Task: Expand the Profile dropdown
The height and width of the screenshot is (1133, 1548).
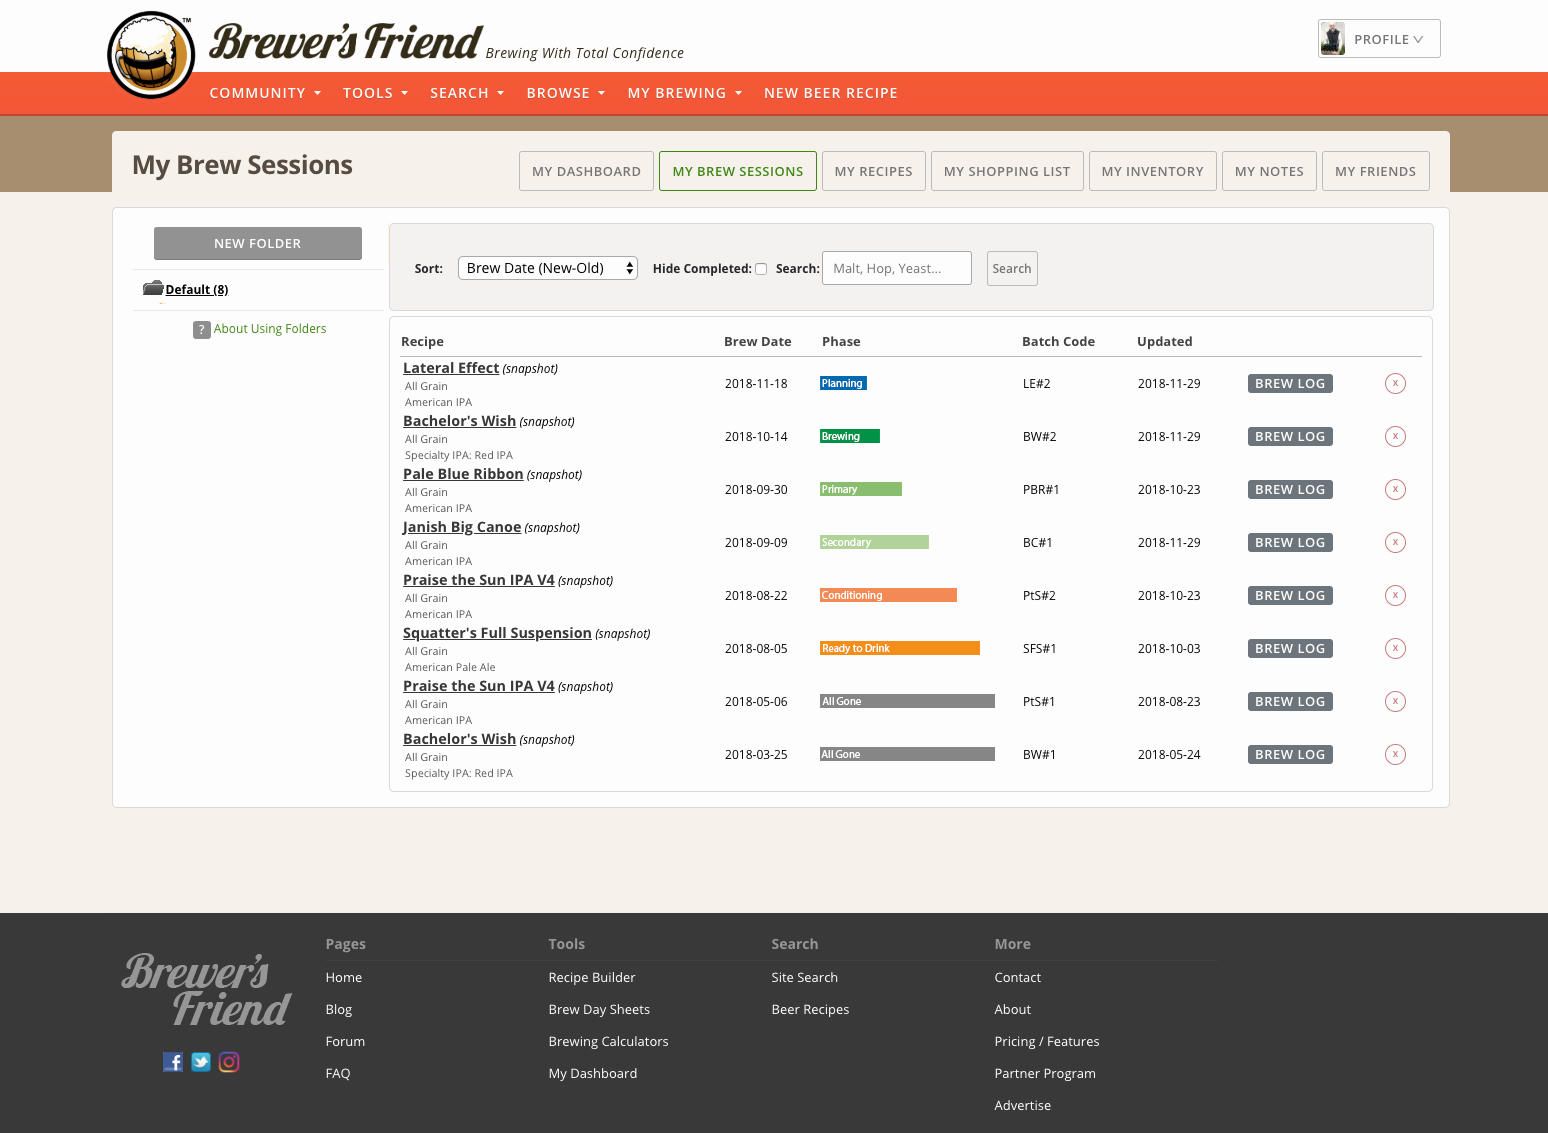Action: coord(1379,39)
